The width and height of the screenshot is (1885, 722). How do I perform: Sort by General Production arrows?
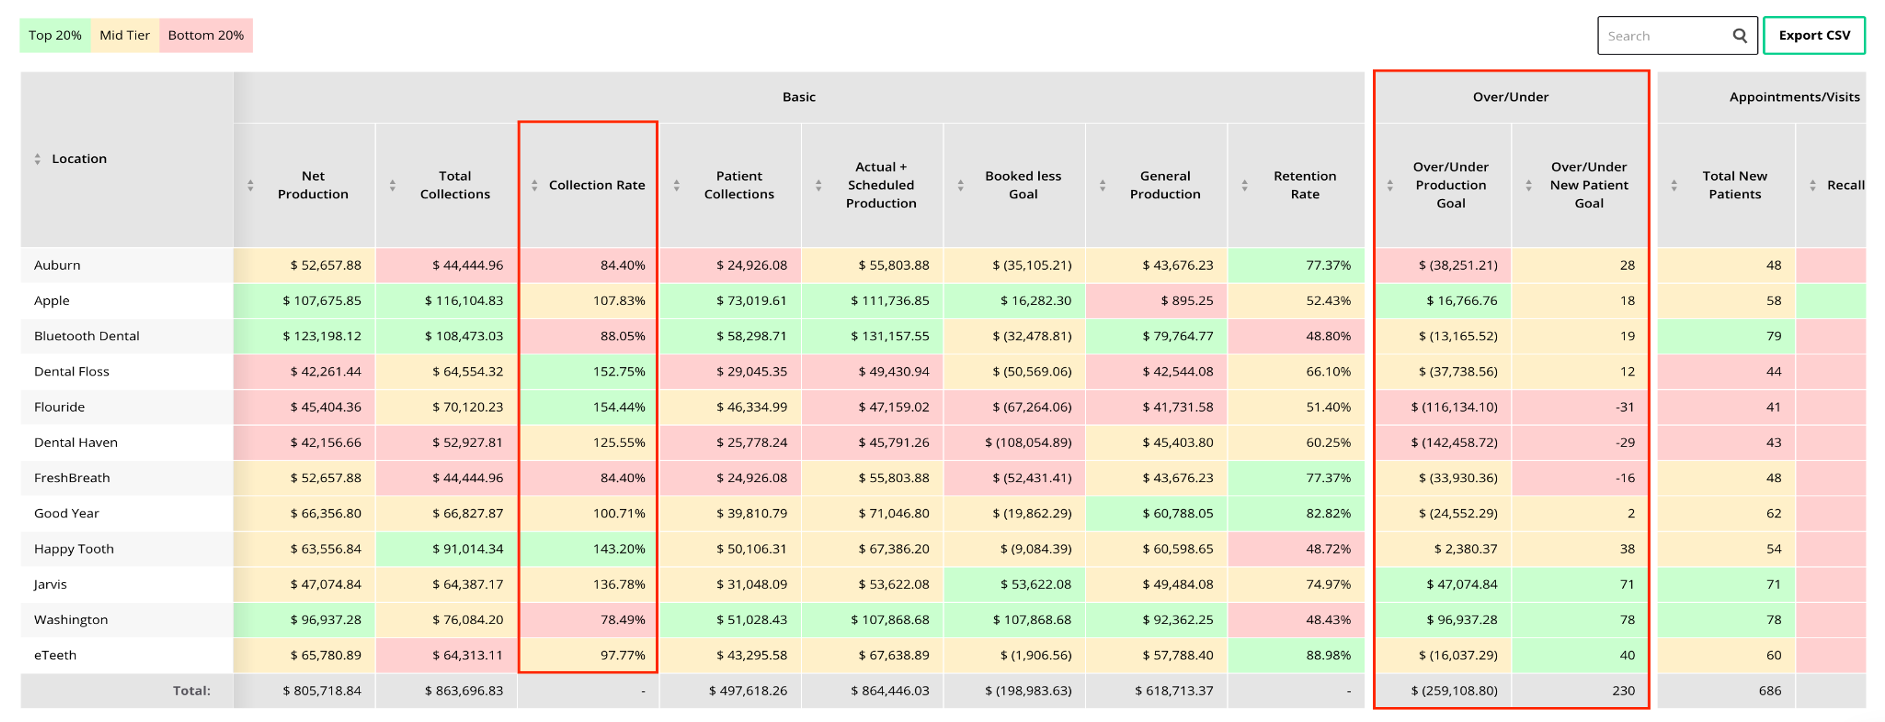[x=1102, y=185]
